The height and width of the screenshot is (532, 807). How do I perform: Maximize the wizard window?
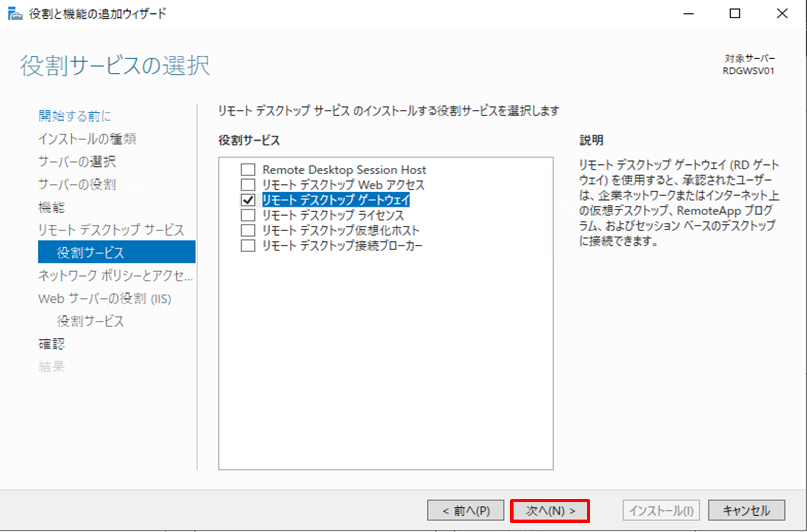[x=735, y=14]
